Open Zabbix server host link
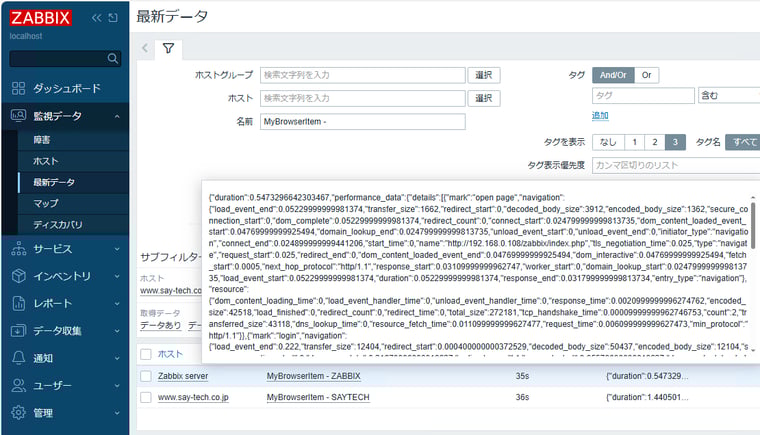Image resolution: width=760 pixels, height=435 pixels. [183, 376]
